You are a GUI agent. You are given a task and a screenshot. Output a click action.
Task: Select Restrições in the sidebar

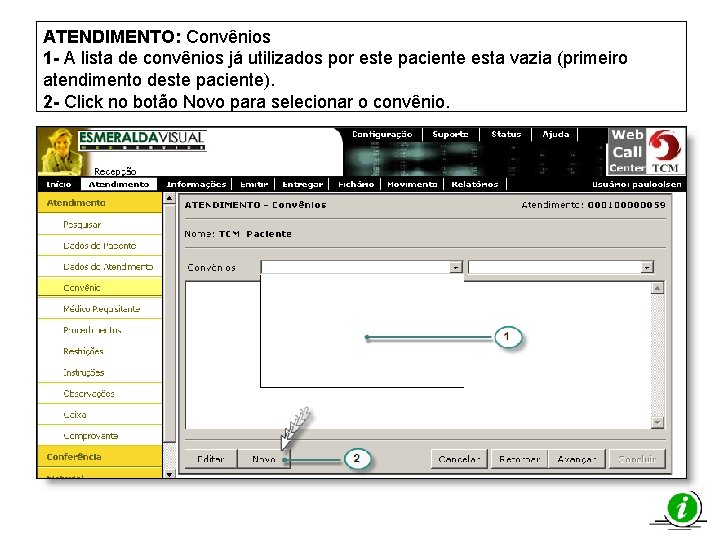(100, 351)
